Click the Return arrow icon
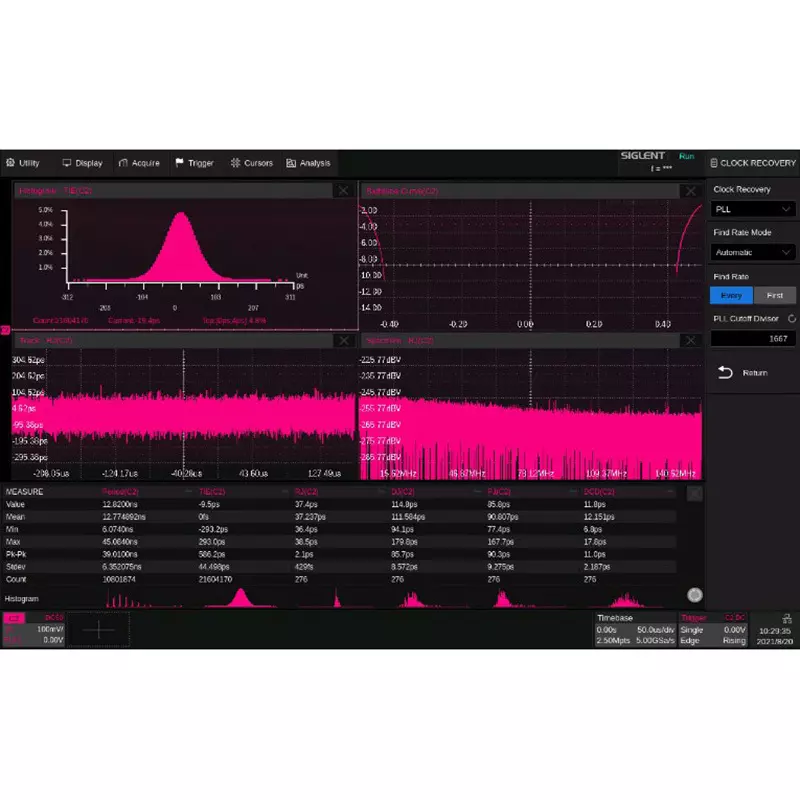This screenshot has height=800, width=800. click(725, 373)
